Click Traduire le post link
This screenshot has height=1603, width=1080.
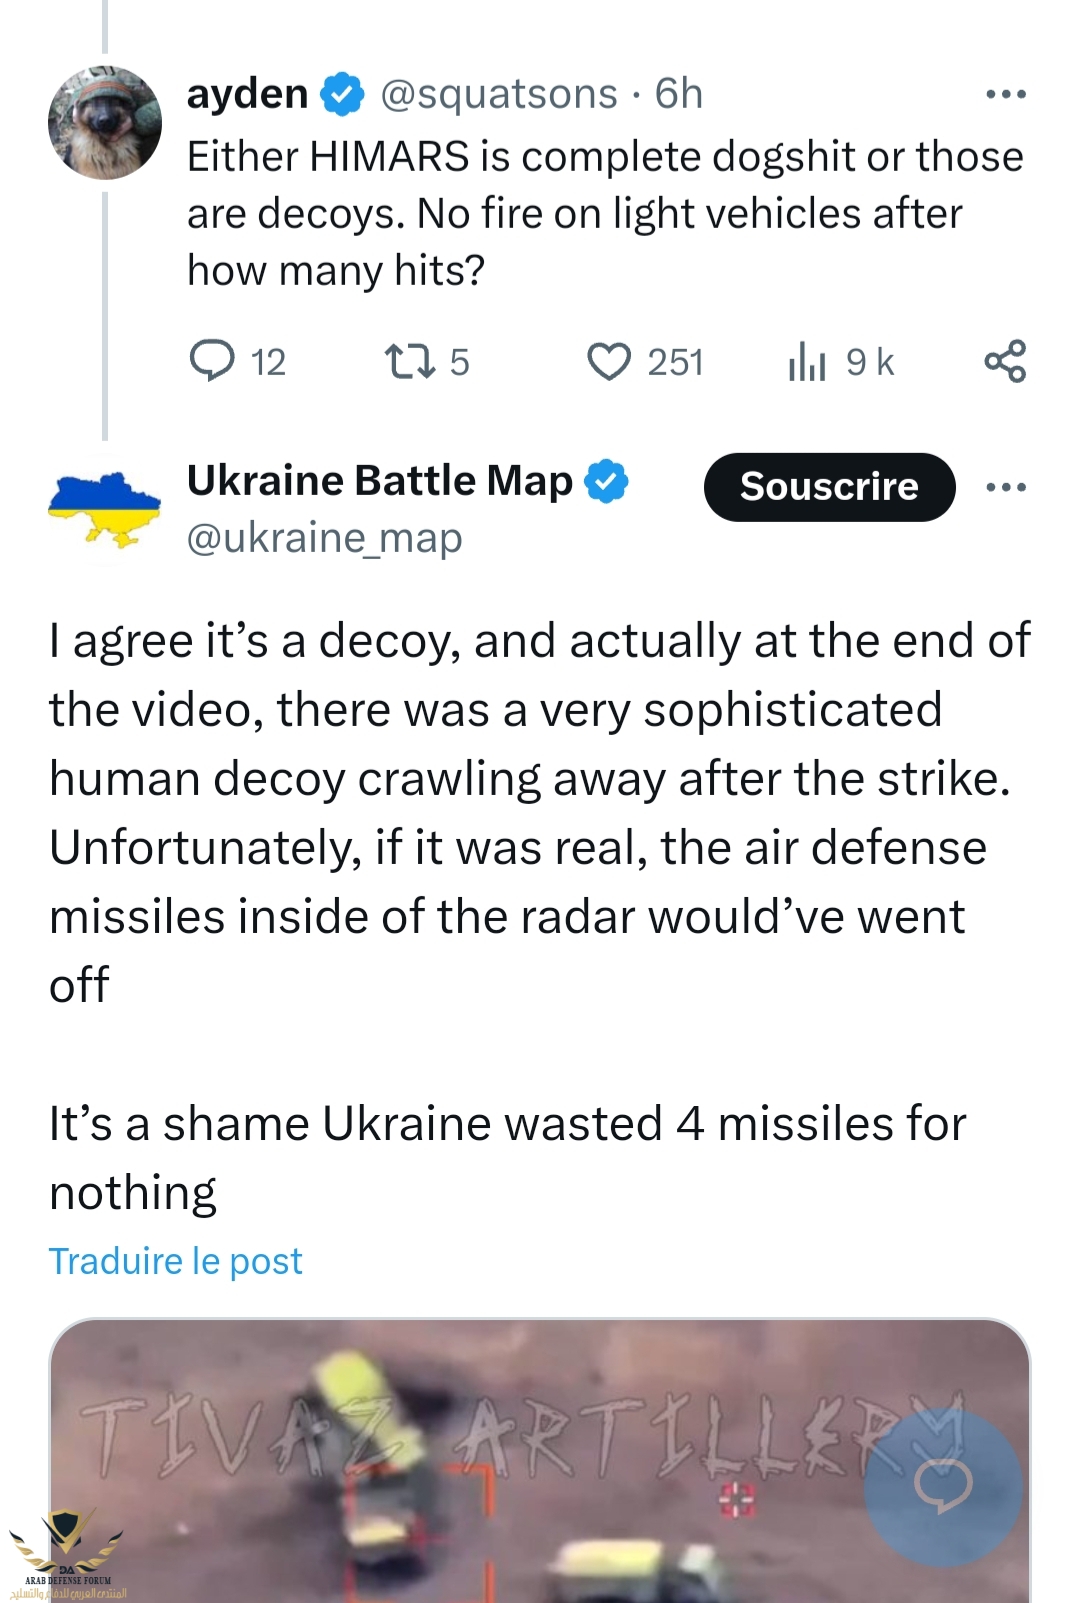point(175,1261)
